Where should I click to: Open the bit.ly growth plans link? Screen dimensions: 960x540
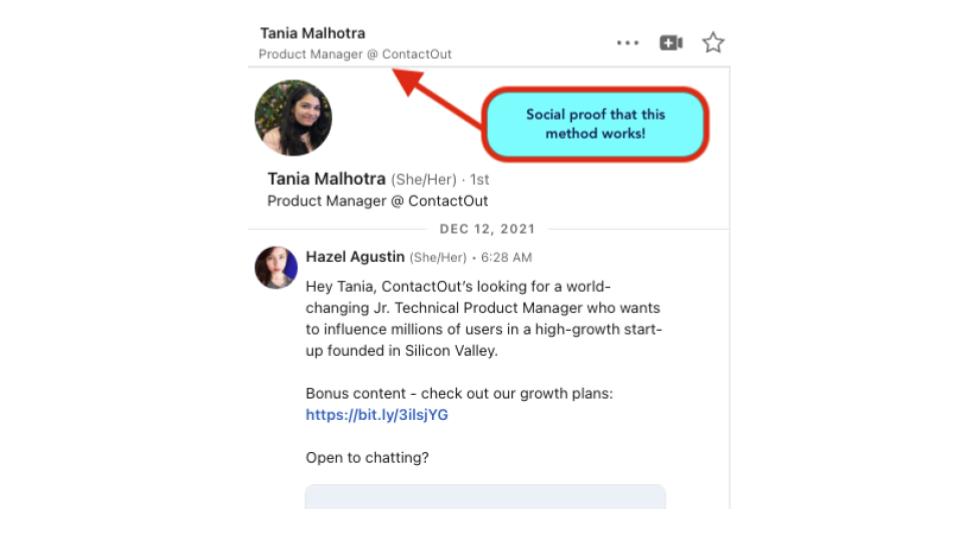click(x=377, y=415)
